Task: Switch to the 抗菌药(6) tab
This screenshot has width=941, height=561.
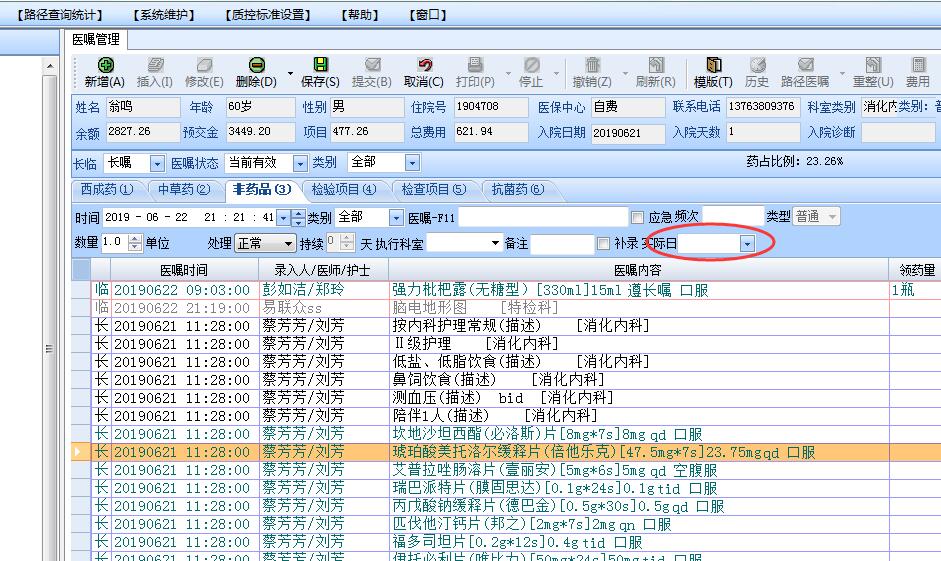Action: coord(517,190)
